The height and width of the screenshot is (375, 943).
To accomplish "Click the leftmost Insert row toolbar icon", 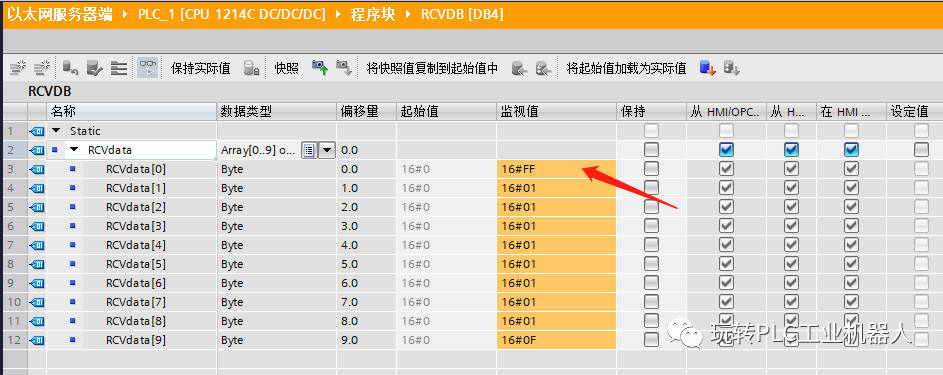I will click(x=18, y=68).
